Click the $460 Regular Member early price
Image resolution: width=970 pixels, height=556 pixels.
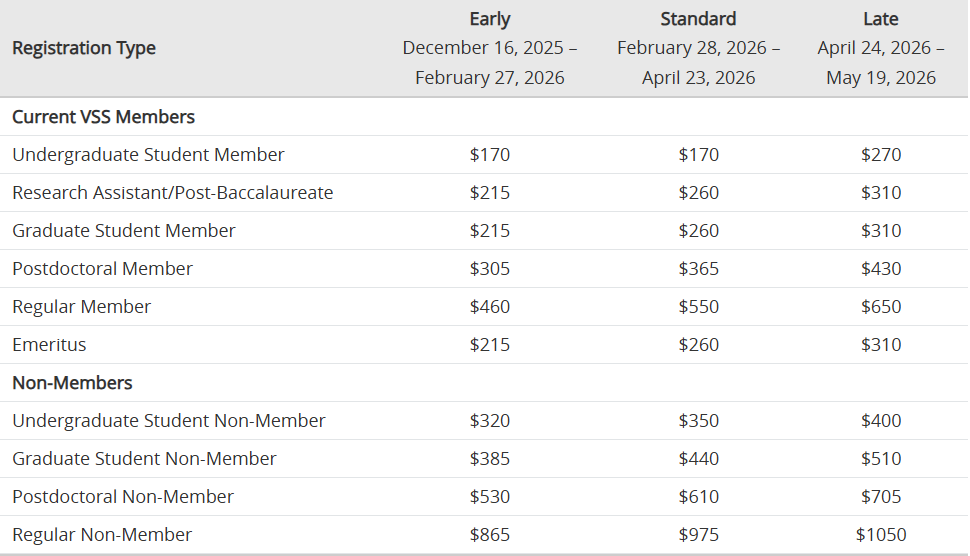tap(490, 307)
